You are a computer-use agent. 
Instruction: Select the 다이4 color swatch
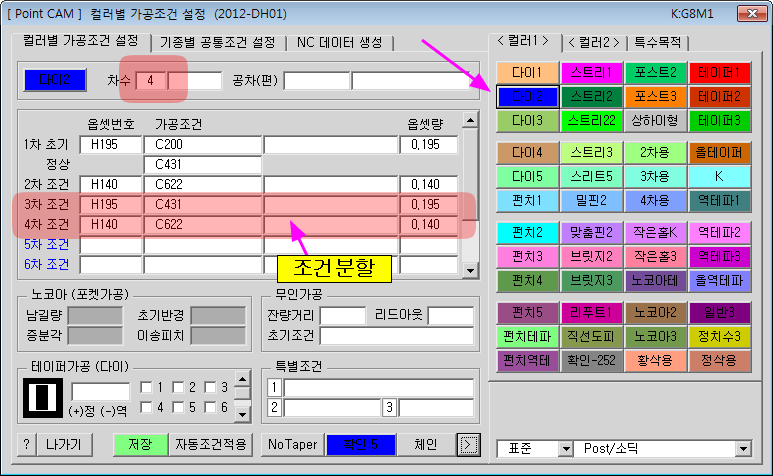click(x=527, y=153)
